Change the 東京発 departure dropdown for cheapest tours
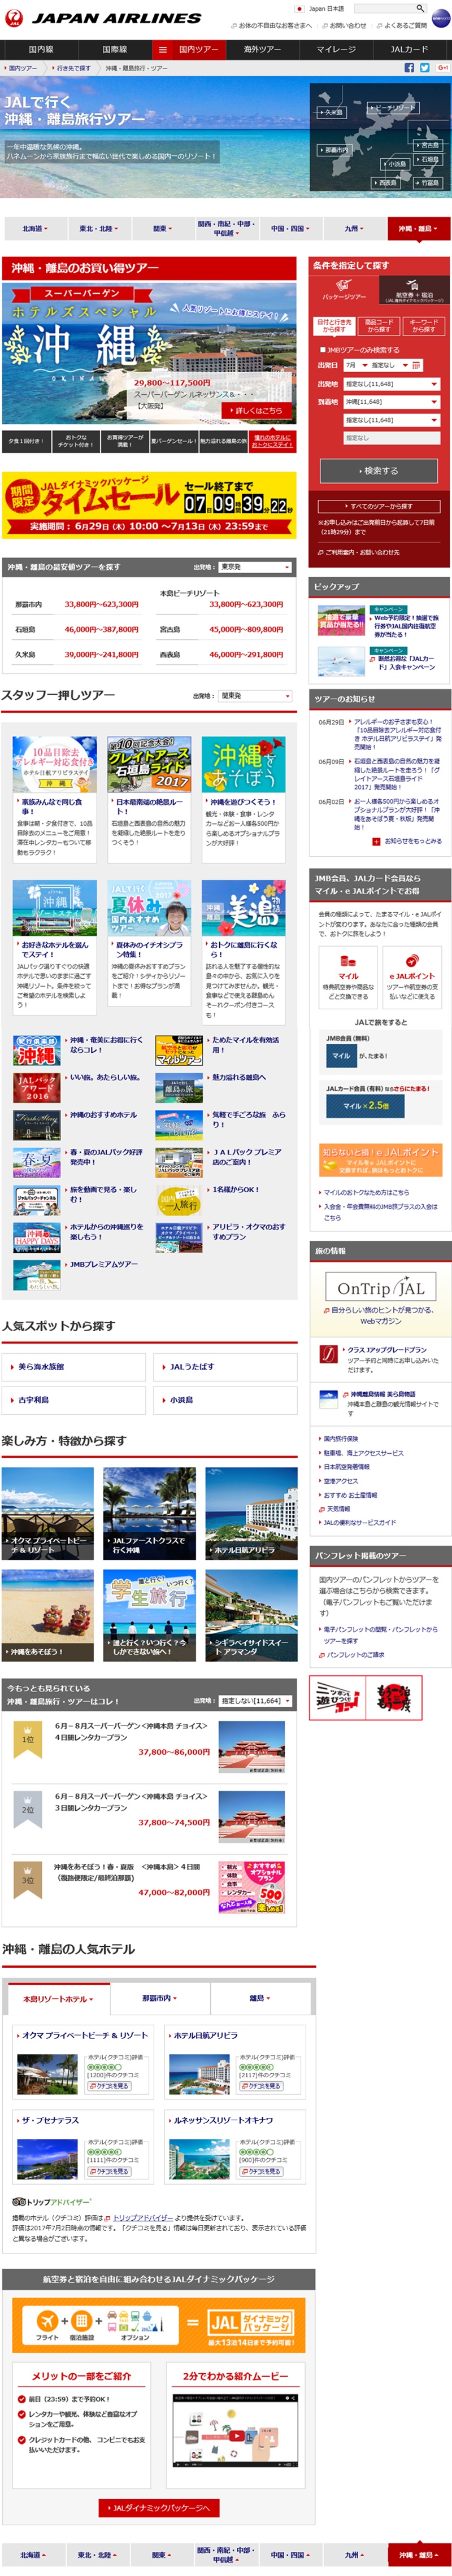 256,567
